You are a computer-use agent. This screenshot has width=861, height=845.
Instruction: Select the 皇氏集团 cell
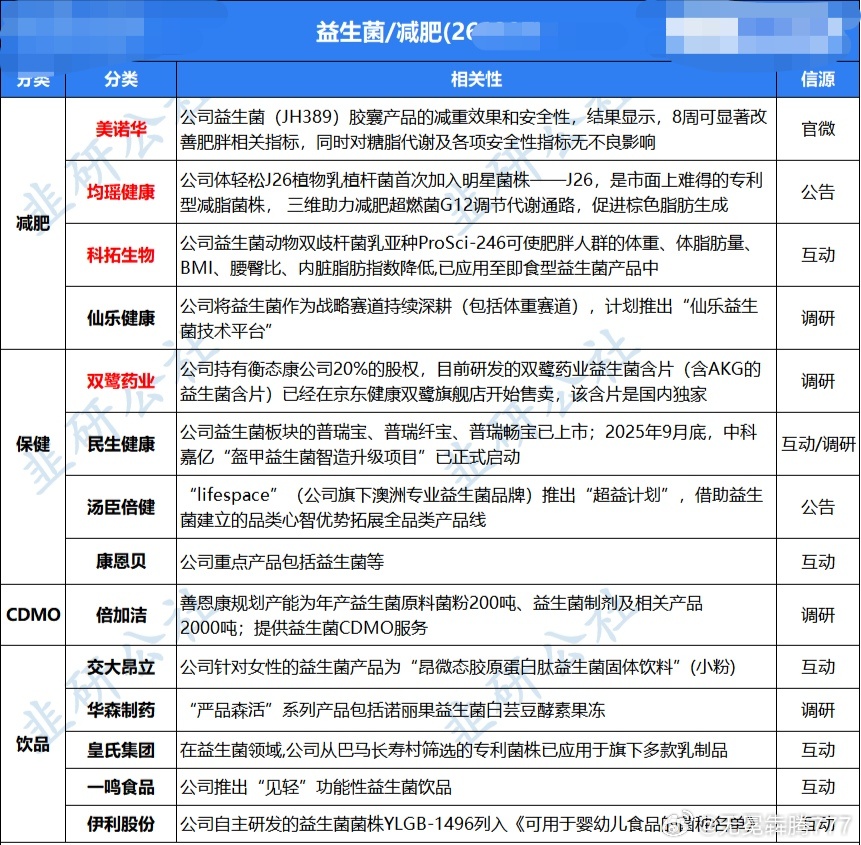tap(121, 750)
